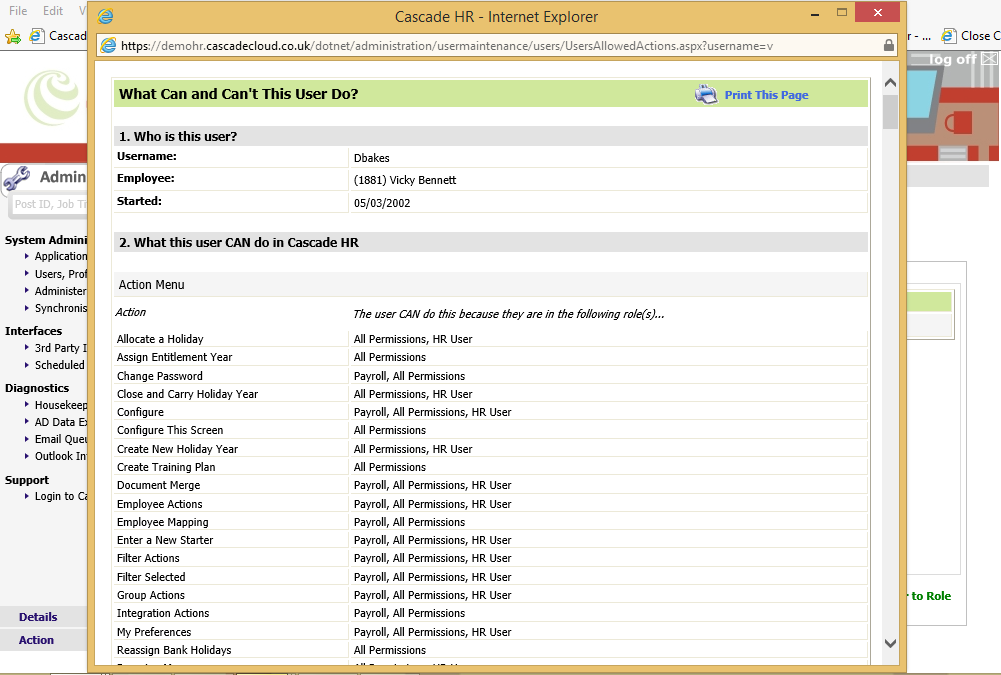This screenshot has height=675, width=1001.
Task: Click the Print This Page link
Action: [766, 95]
